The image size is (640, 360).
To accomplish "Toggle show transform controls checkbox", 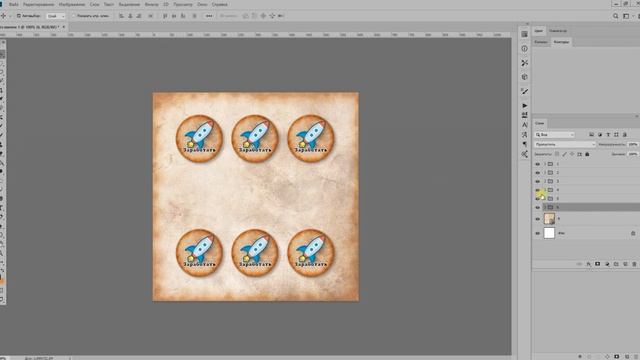I will 73,16.
